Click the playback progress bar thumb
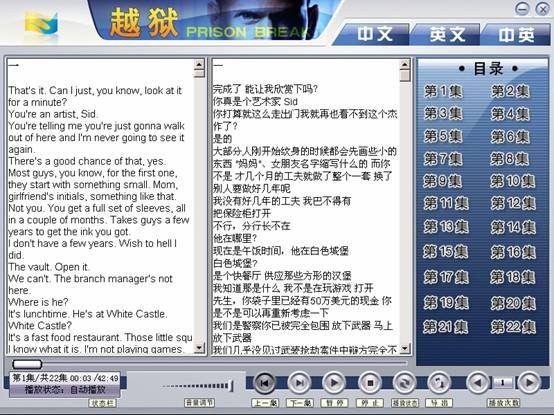Screen dimensions: 554x415 27,364
